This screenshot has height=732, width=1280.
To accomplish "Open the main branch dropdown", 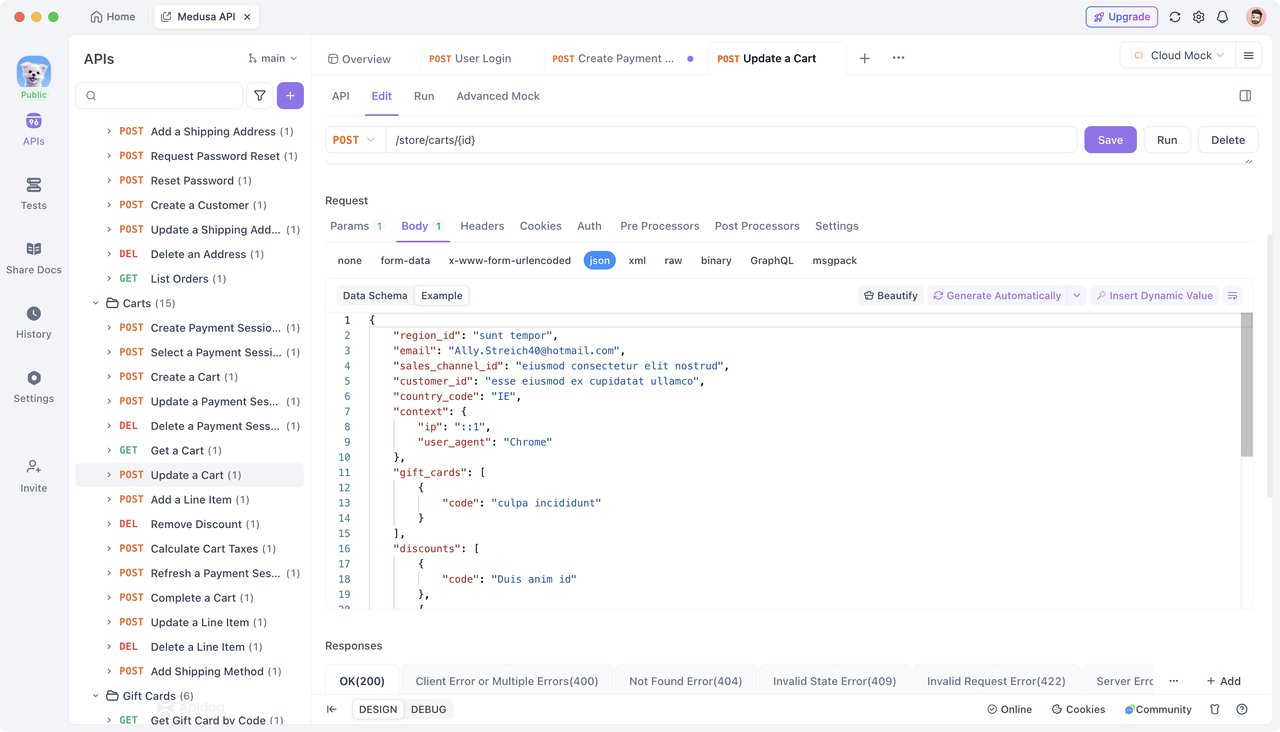I will pos(272,58).
